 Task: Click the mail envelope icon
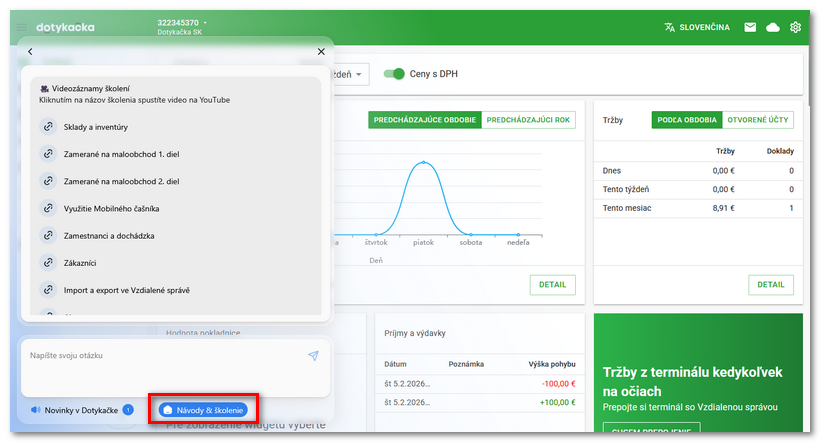(x=750, y=27)
